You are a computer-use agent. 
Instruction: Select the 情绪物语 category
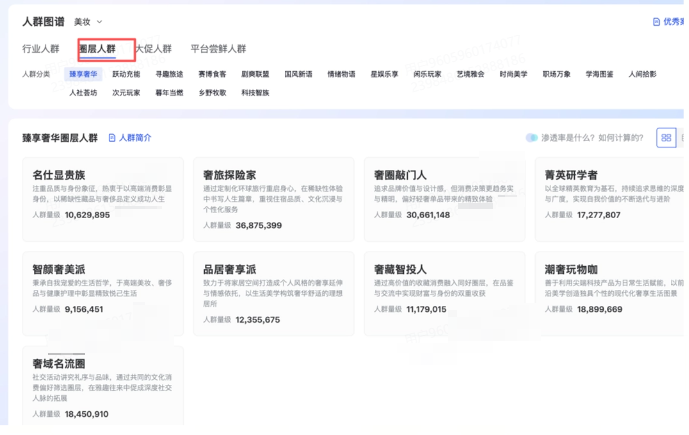pos(341,74)
